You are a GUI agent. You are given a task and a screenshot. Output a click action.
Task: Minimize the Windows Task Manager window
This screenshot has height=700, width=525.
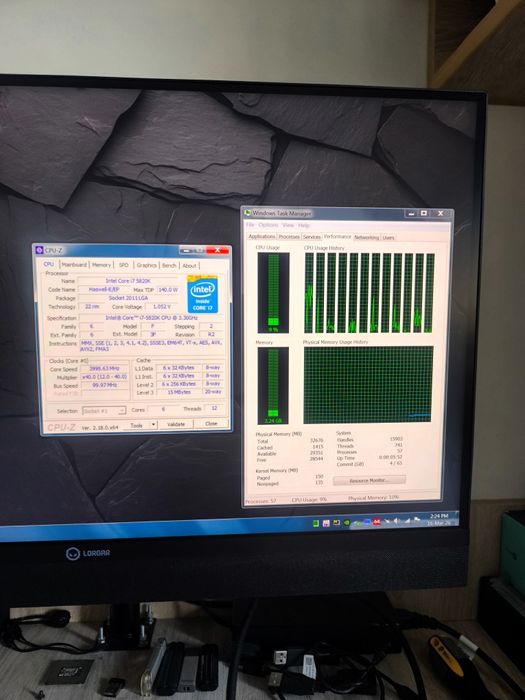click(x=412, y=213)
